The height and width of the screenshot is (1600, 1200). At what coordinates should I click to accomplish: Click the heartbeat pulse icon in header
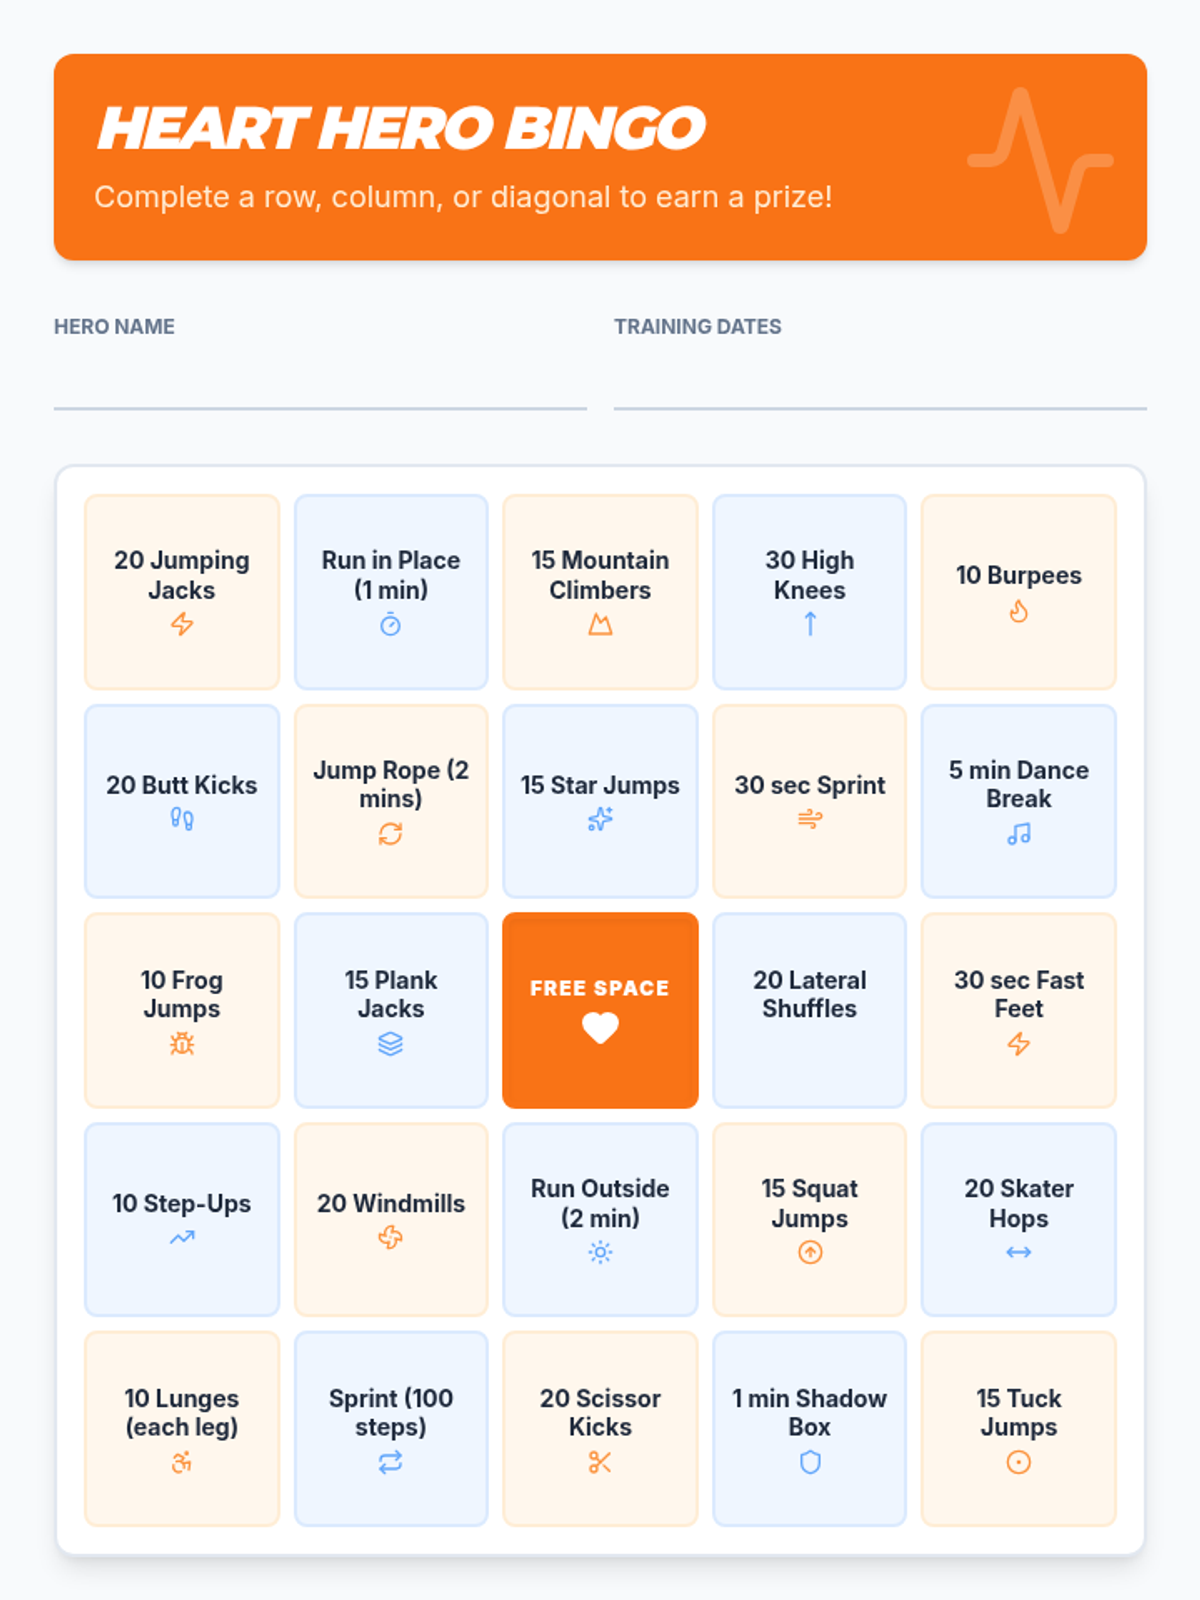tap(1040, 160)
